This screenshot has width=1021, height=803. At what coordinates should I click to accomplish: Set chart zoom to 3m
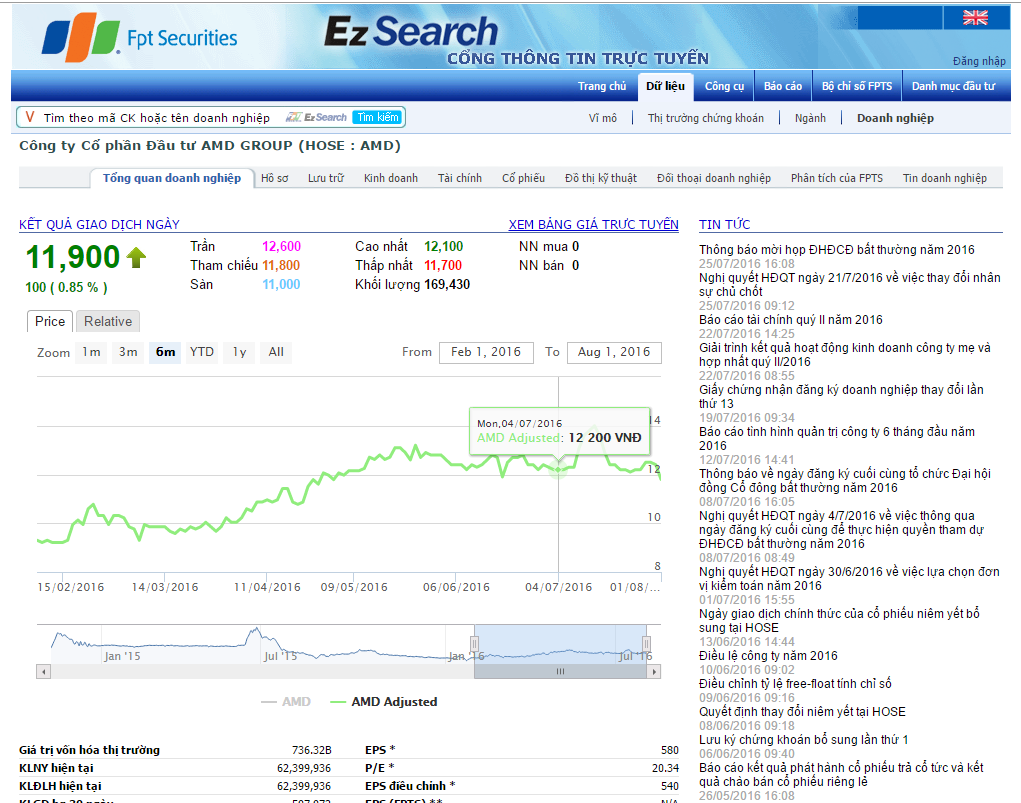coord(128,352)
